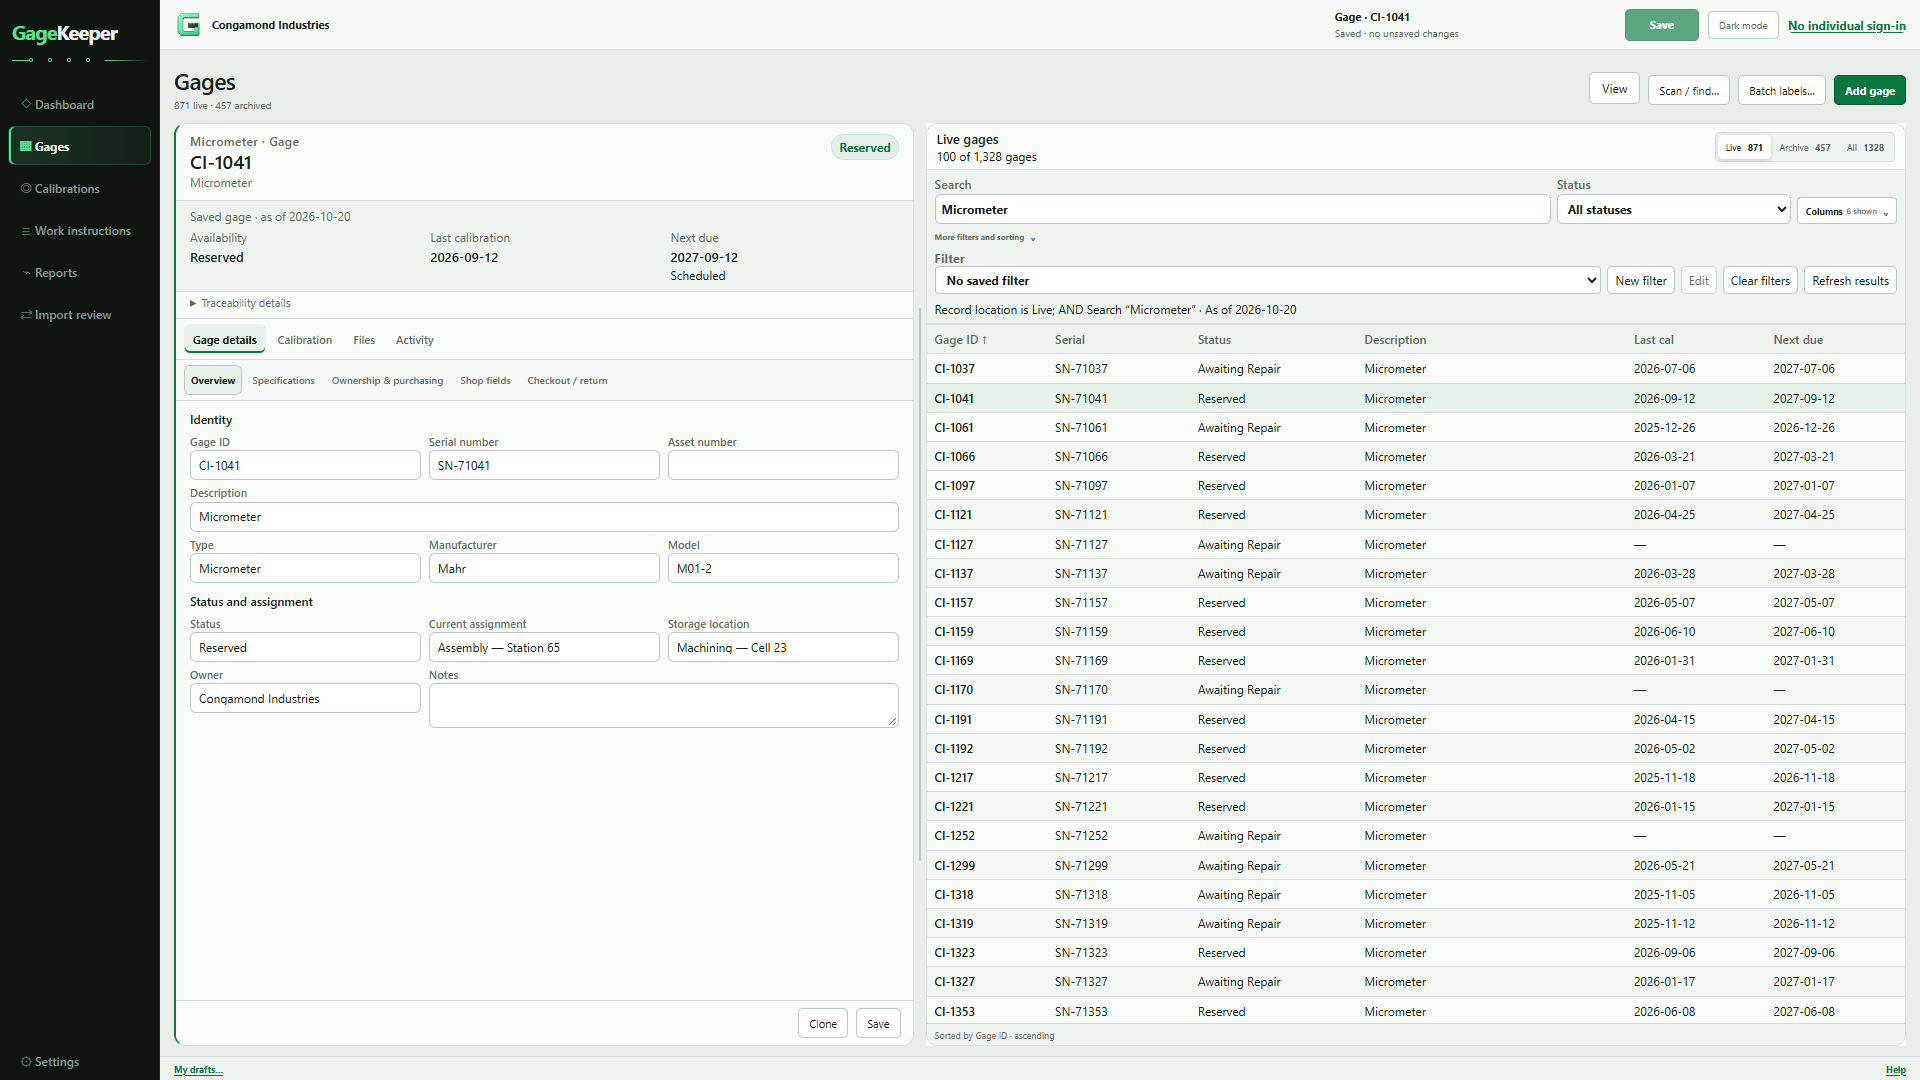Click New filter button
Screen dimensions: 1920x1080
1640,281
